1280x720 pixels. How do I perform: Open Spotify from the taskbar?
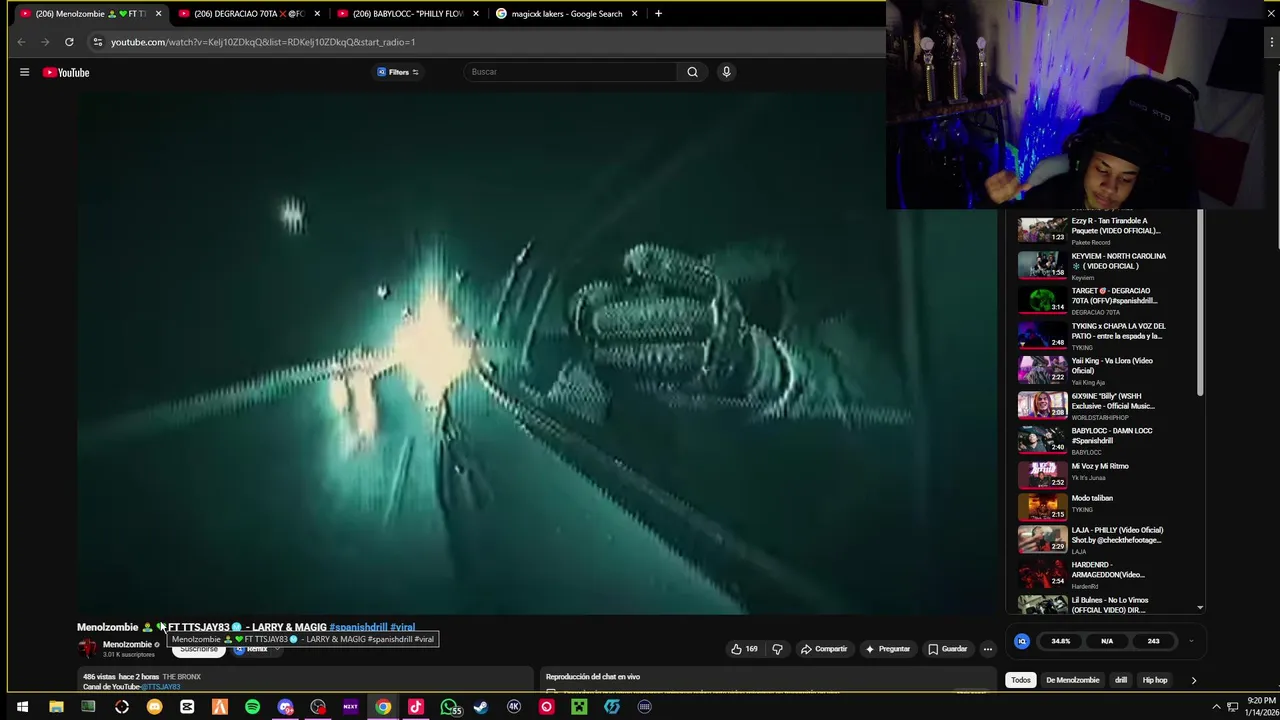point(252,707)
